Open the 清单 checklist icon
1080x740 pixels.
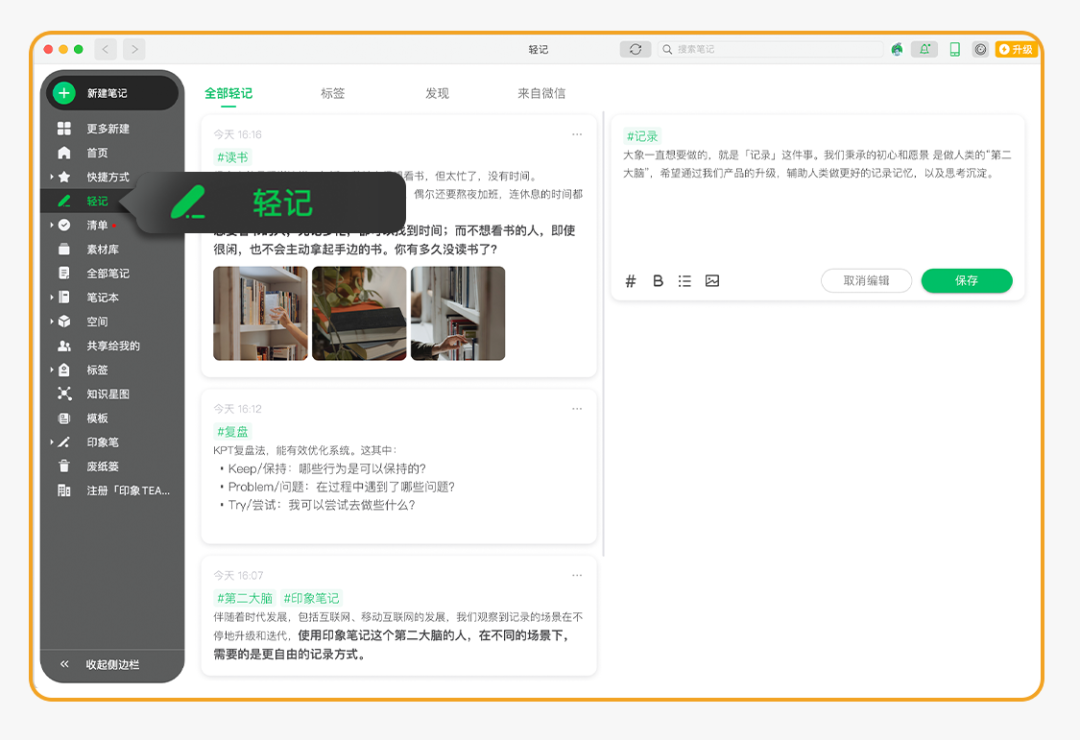64,225
